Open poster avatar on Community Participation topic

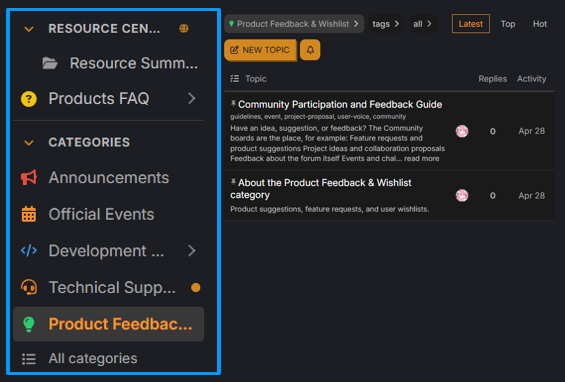click(x=462, y=131)
